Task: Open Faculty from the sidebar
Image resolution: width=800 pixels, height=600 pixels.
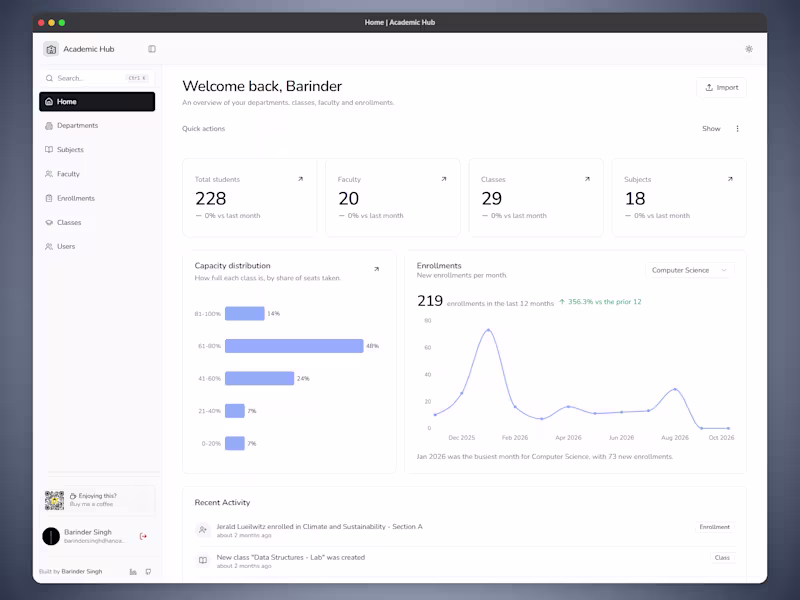Action: 97,174
